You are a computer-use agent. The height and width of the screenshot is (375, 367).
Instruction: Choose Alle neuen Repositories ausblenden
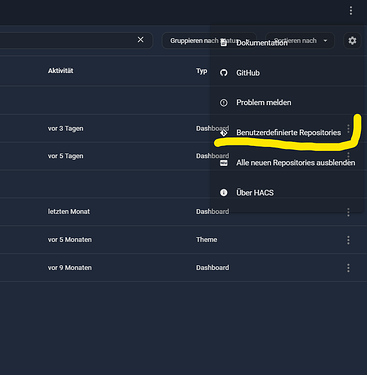[x=287, y=163]
